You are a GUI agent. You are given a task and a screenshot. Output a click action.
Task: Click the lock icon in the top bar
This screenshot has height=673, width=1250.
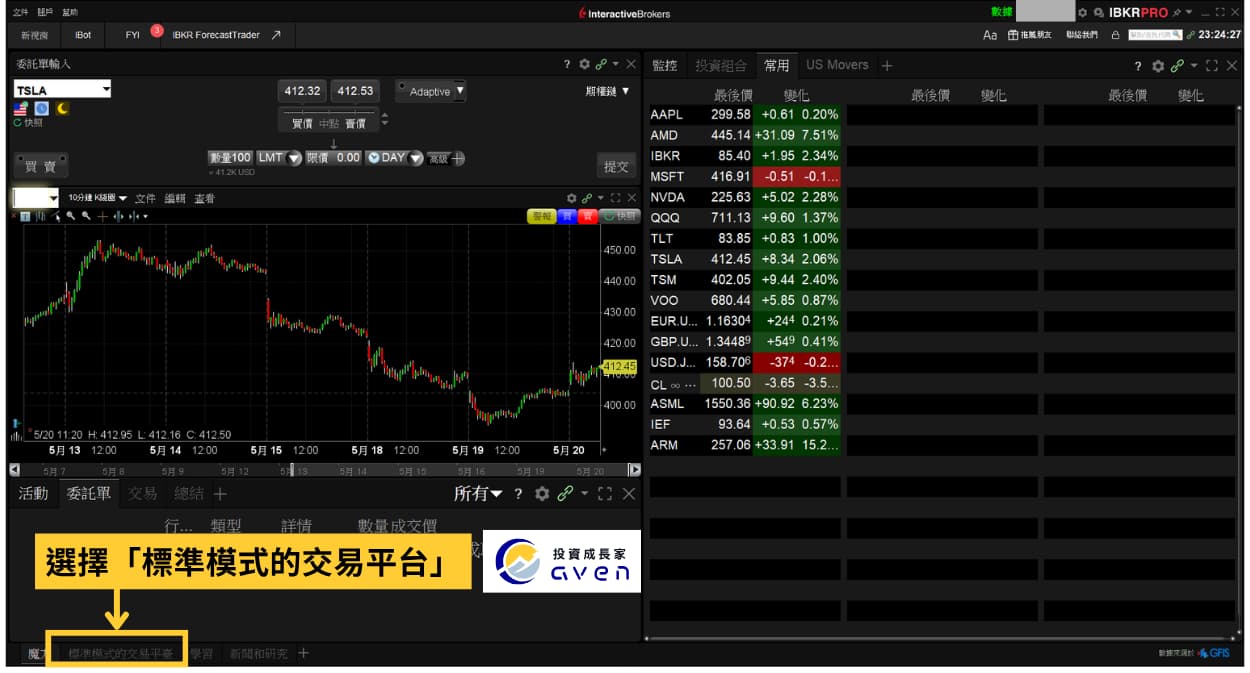coord(1115,35)
